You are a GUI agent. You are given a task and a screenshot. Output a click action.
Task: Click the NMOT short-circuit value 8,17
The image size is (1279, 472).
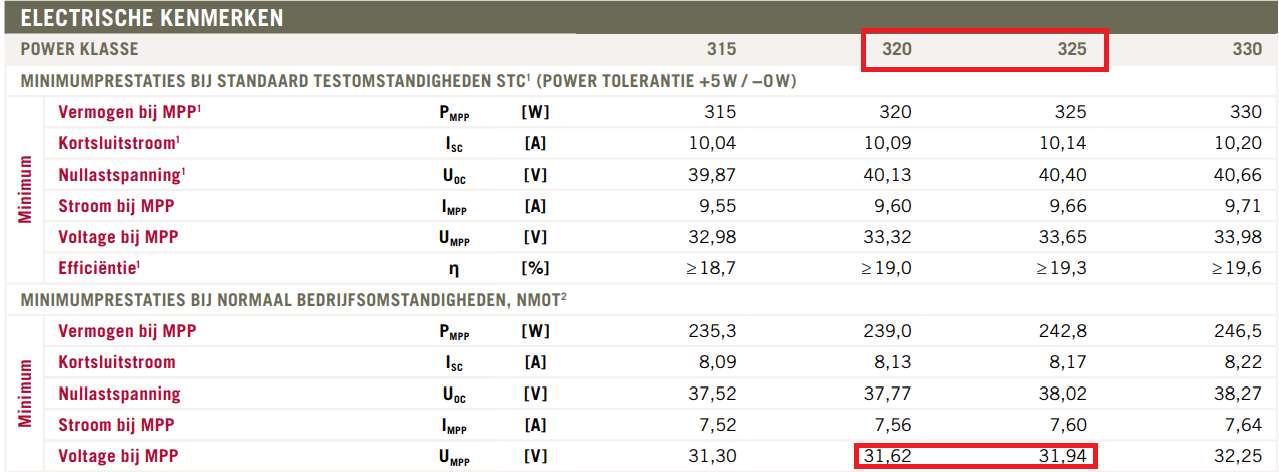[x=1069, y=362]
